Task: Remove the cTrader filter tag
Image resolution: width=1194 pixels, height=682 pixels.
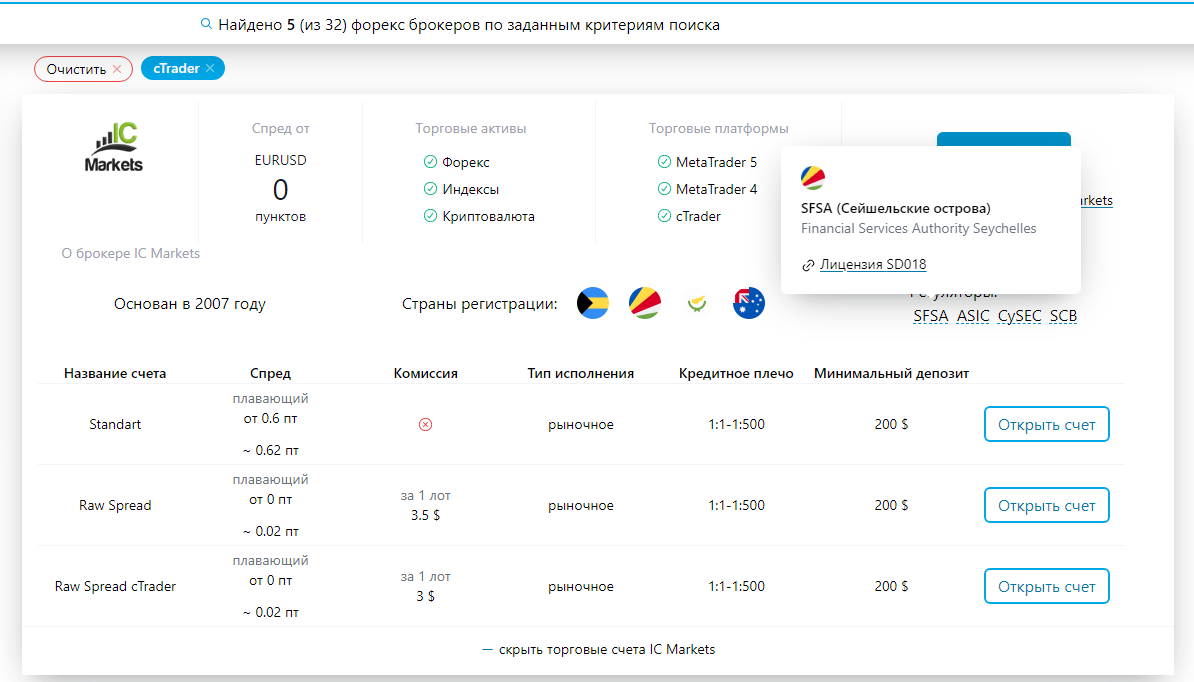Action: point(210,69)
